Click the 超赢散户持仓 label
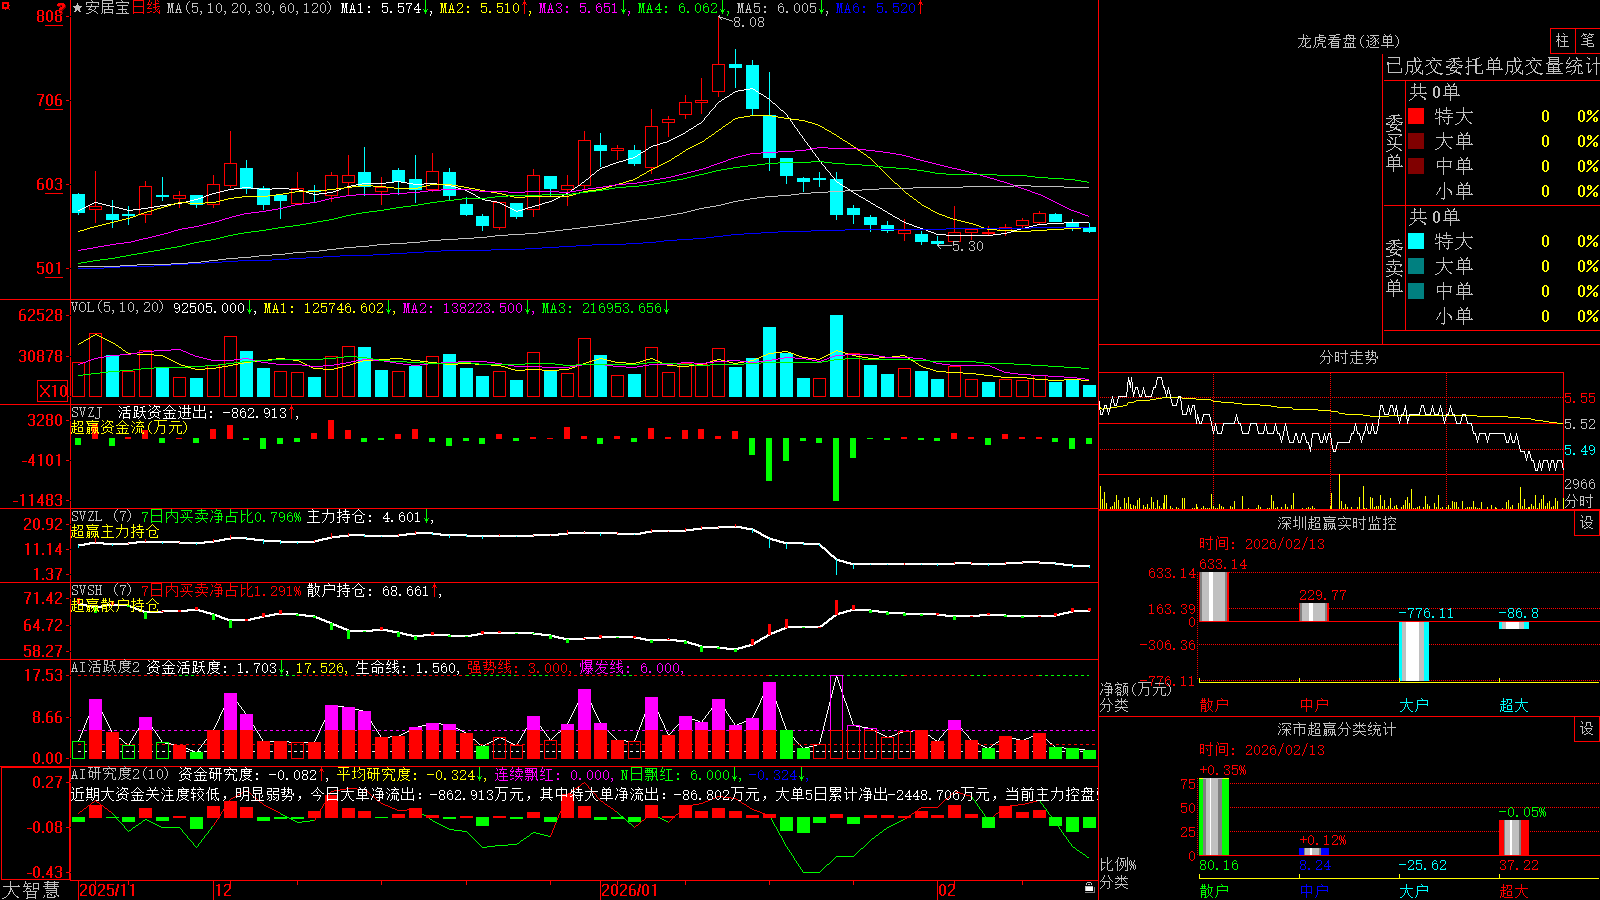The width and height of the screenshot is (1600, 900). tap(115, 605)
